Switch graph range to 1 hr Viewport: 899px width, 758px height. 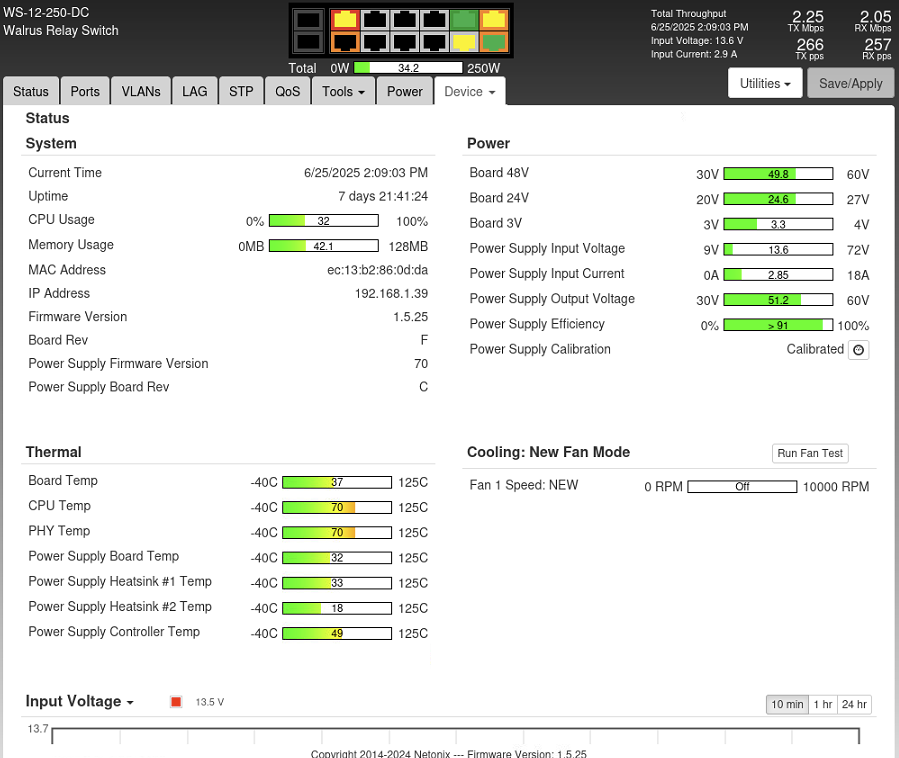(823, 704)
